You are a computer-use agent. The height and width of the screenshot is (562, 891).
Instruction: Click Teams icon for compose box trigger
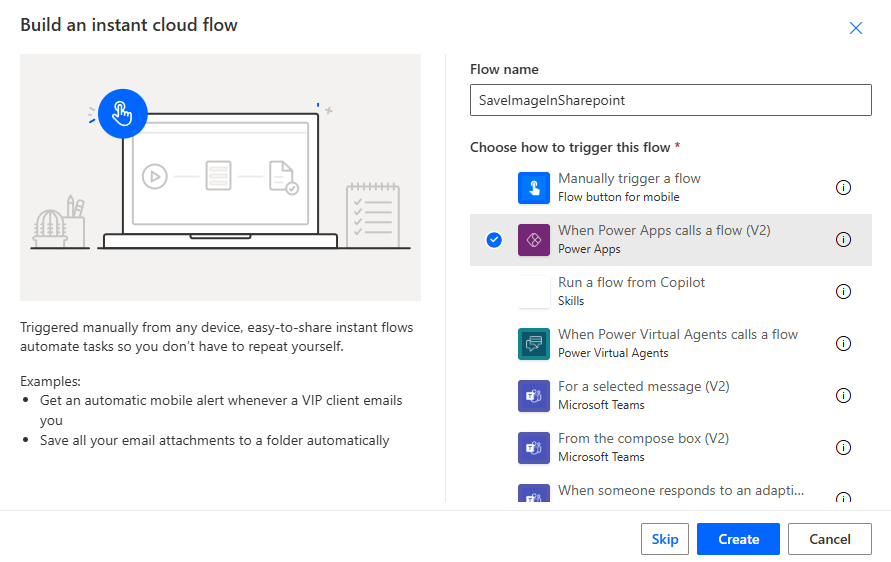point(534,448)
